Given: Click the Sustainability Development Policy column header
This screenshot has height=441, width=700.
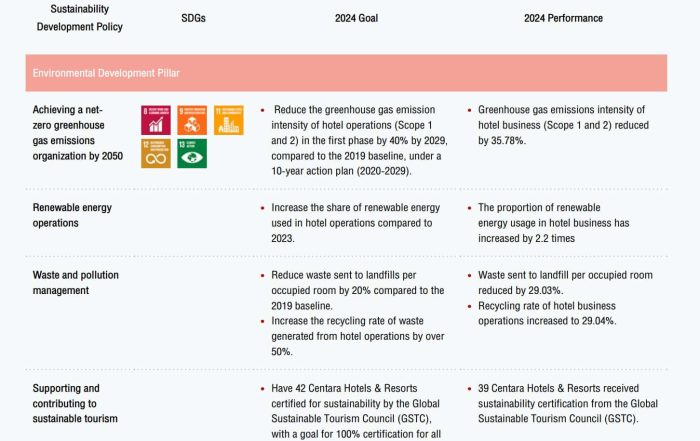Looking at the screenshot, I should point(79,18).
